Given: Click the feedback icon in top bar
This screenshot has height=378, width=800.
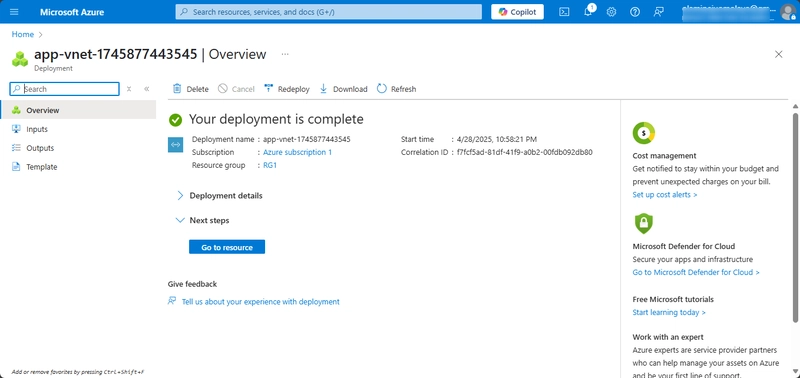Looking at the screenshot, I should click(x=658, y=12).
